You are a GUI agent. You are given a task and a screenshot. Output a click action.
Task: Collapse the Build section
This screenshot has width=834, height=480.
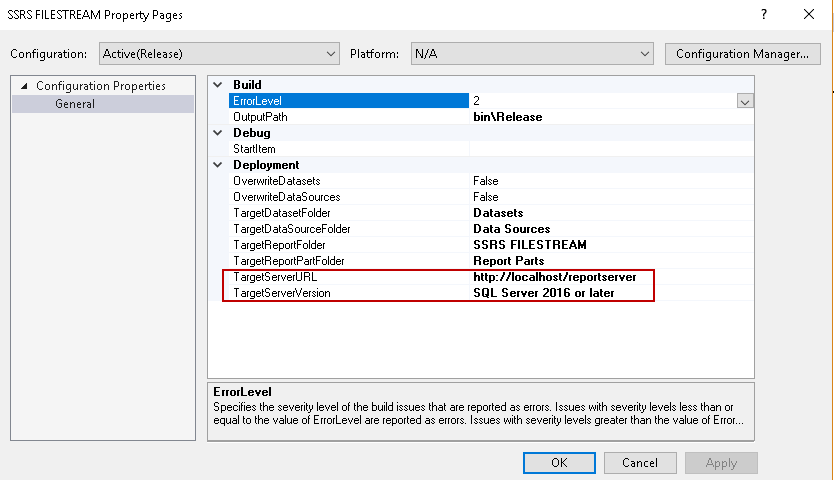(218, 85)
